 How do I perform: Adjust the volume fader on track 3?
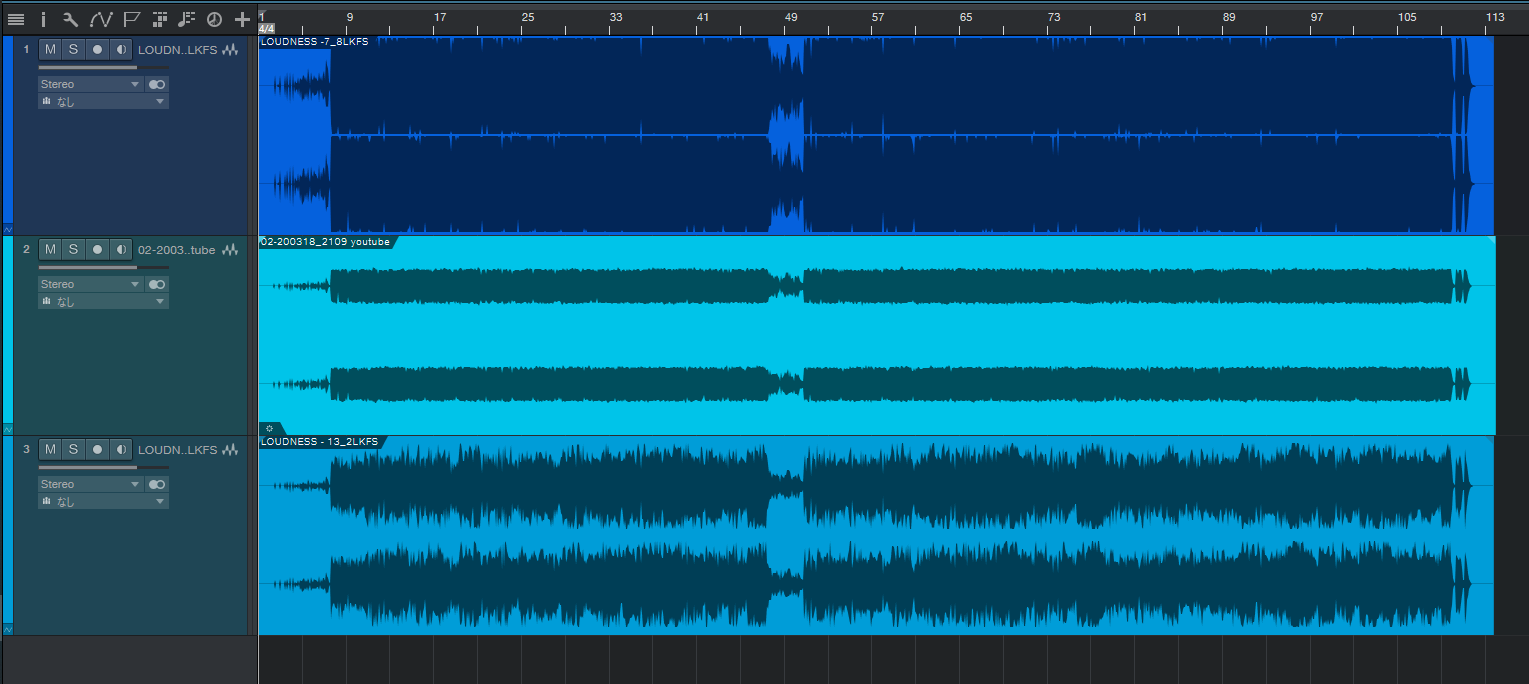103,468
